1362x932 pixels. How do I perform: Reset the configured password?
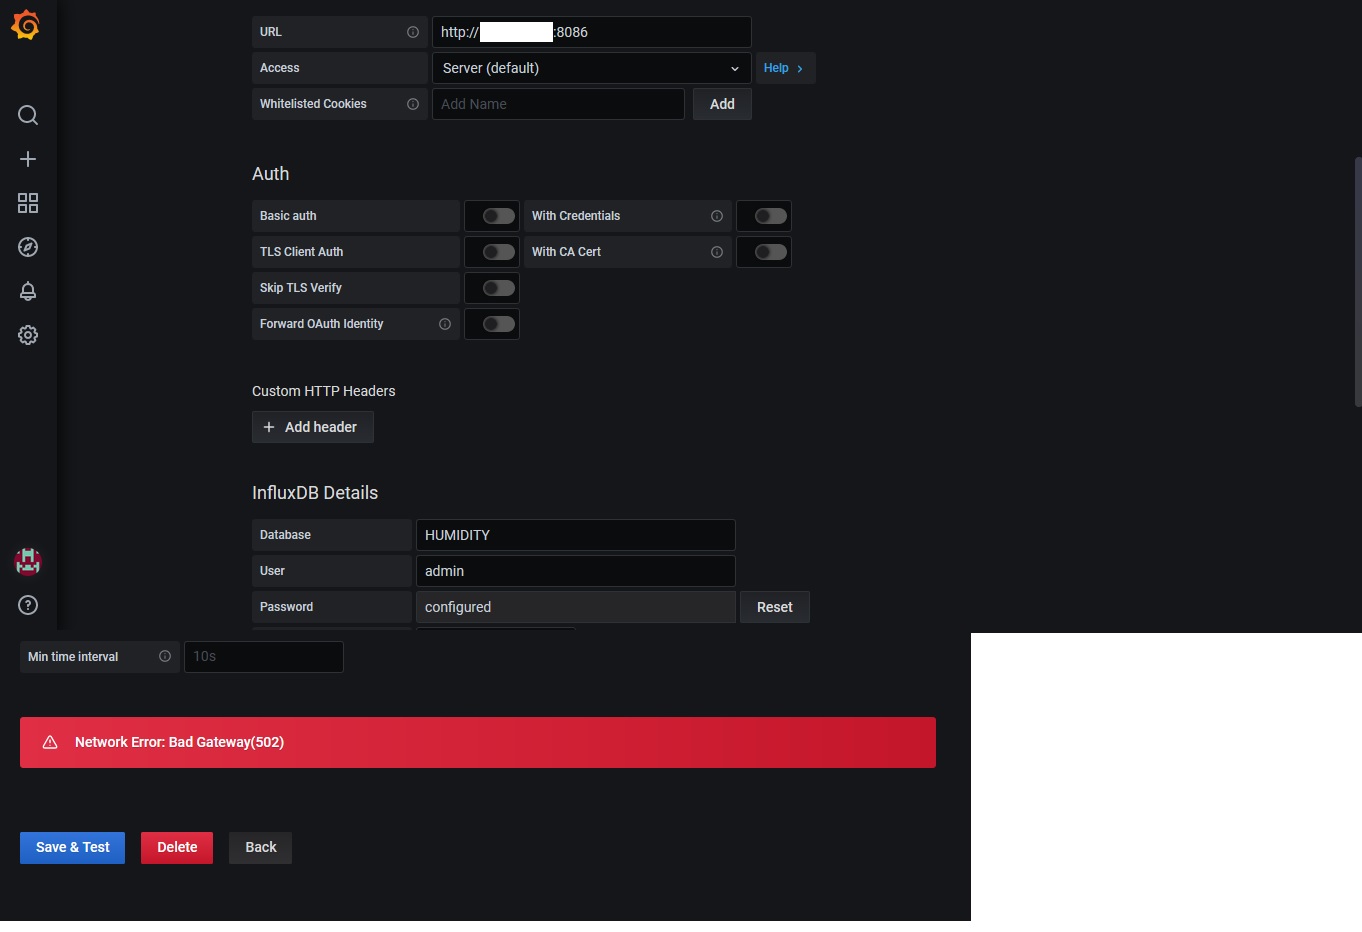pos(774,607)
